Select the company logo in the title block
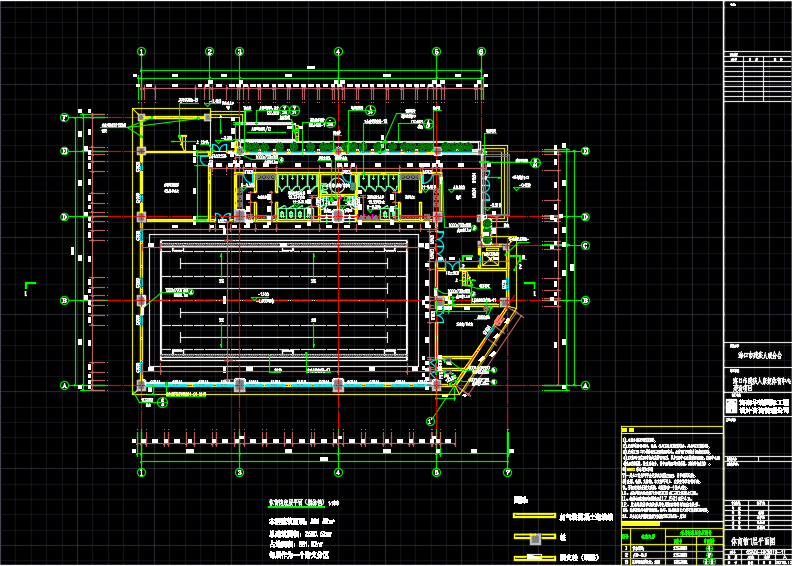 730,407
